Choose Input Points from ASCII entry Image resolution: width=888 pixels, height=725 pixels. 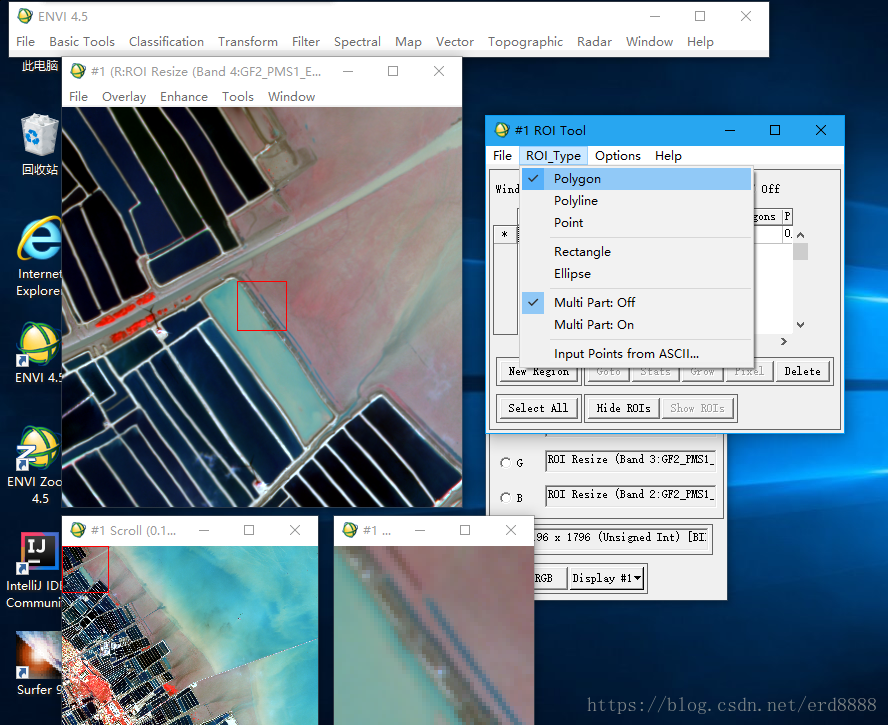pos(637,353)
